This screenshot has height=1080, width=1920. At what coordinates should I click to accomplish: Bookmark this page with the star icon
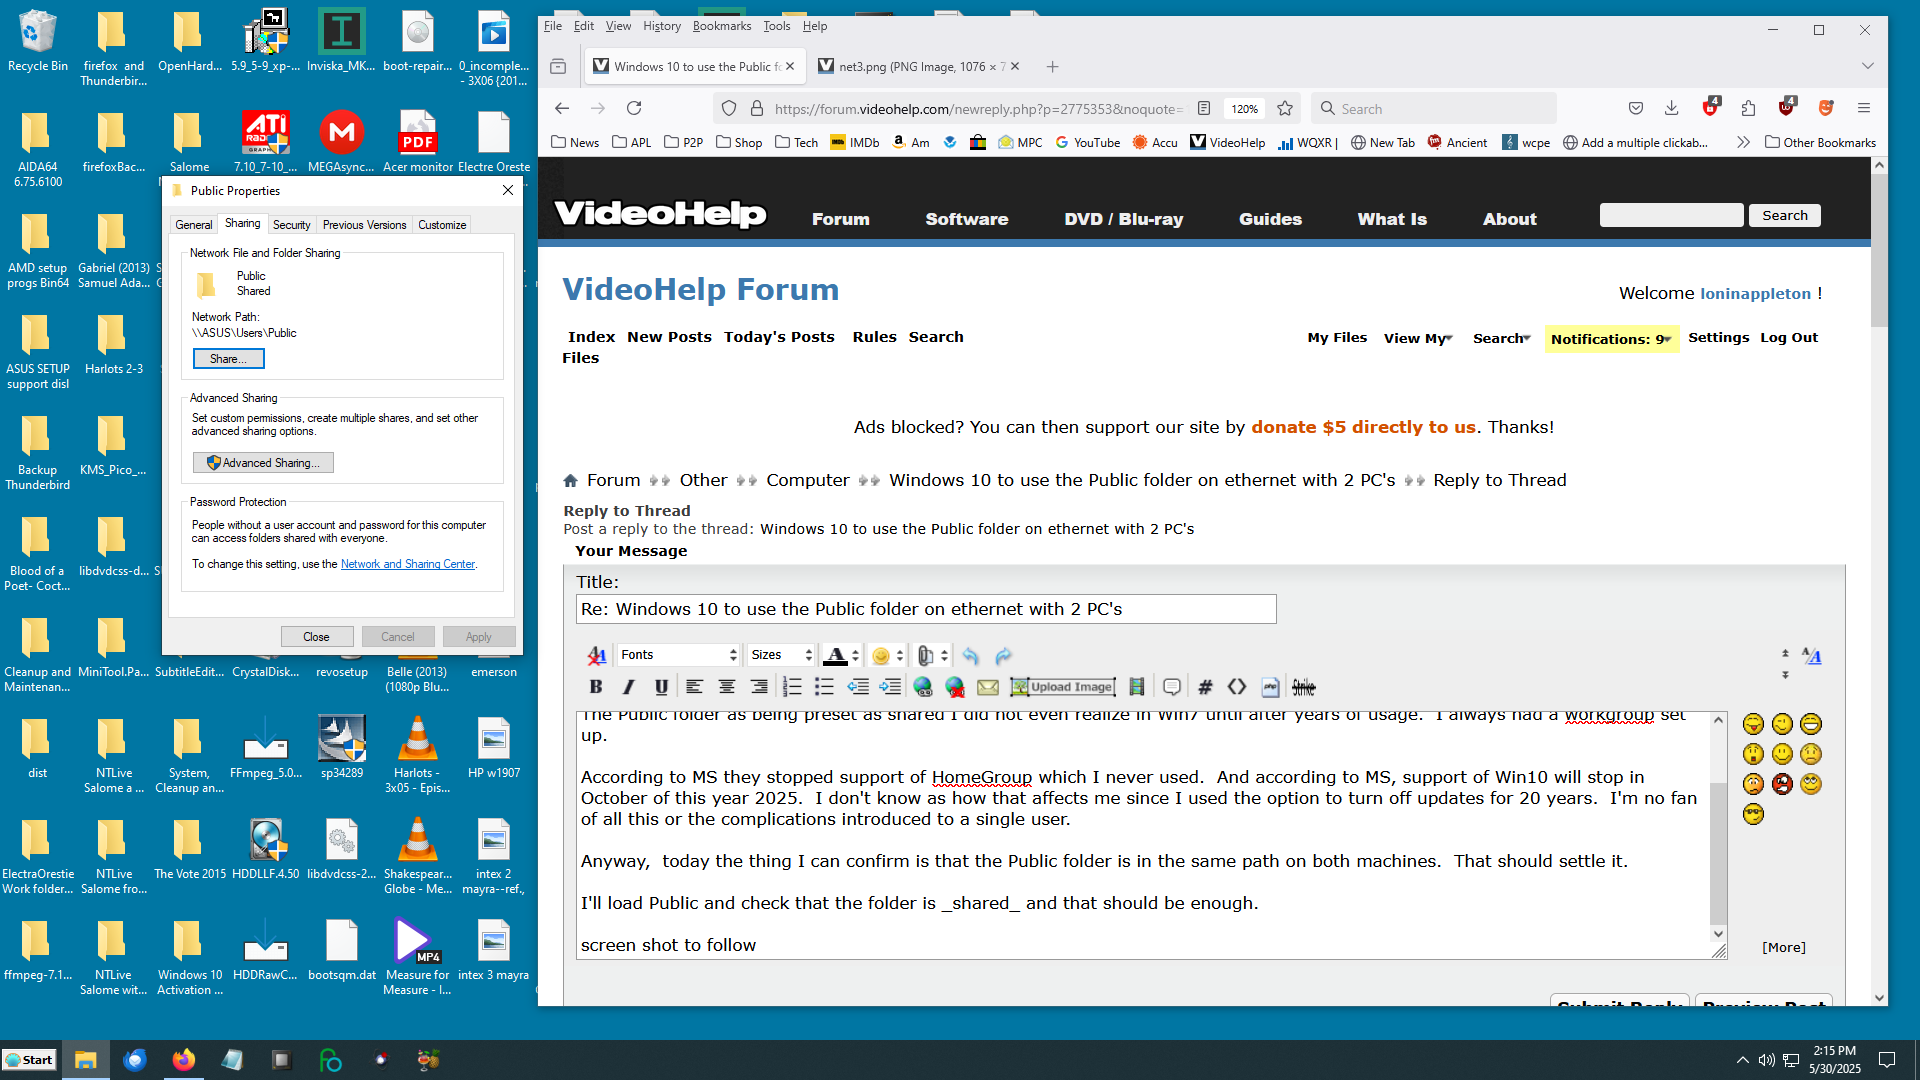click(1285, 108)
